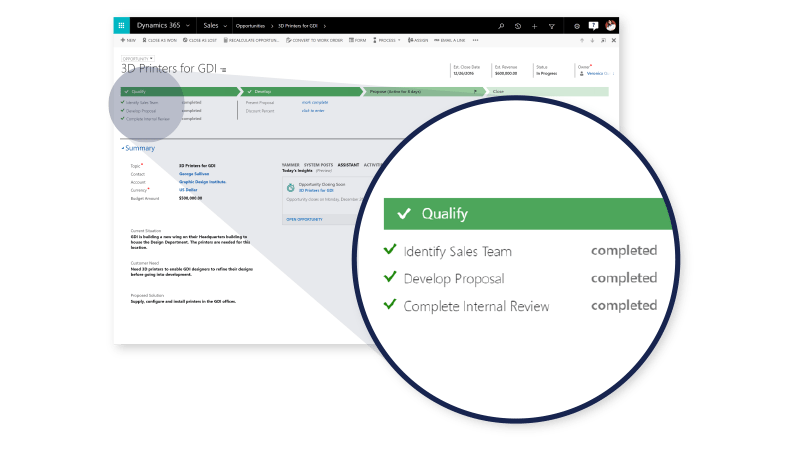This screenshot has width=800, height=450.
Task: Open the George Sullivan contact link
Action: point(194,174)
